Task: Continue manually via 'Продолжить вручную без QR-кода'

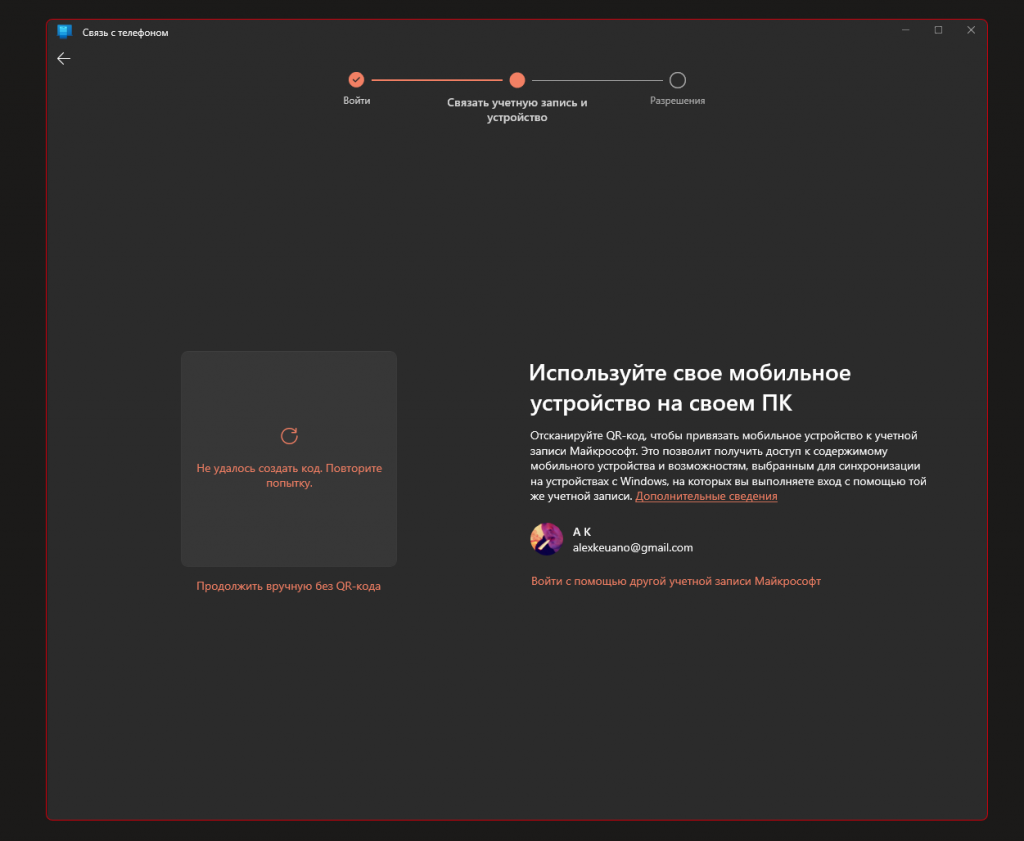Action: click(x=289, y=586)
